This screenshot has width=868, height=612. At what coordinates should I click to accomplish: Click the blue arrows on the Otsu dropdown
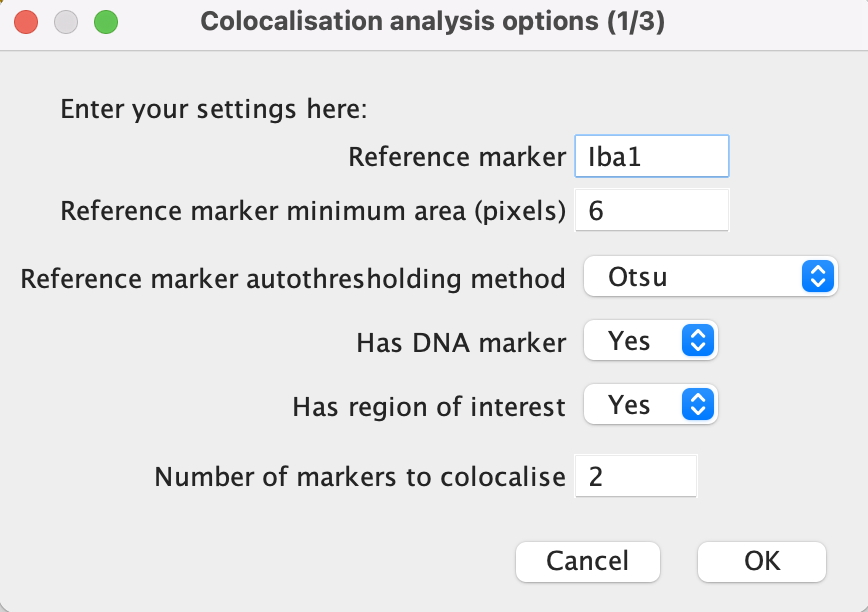tap(818, 276)
